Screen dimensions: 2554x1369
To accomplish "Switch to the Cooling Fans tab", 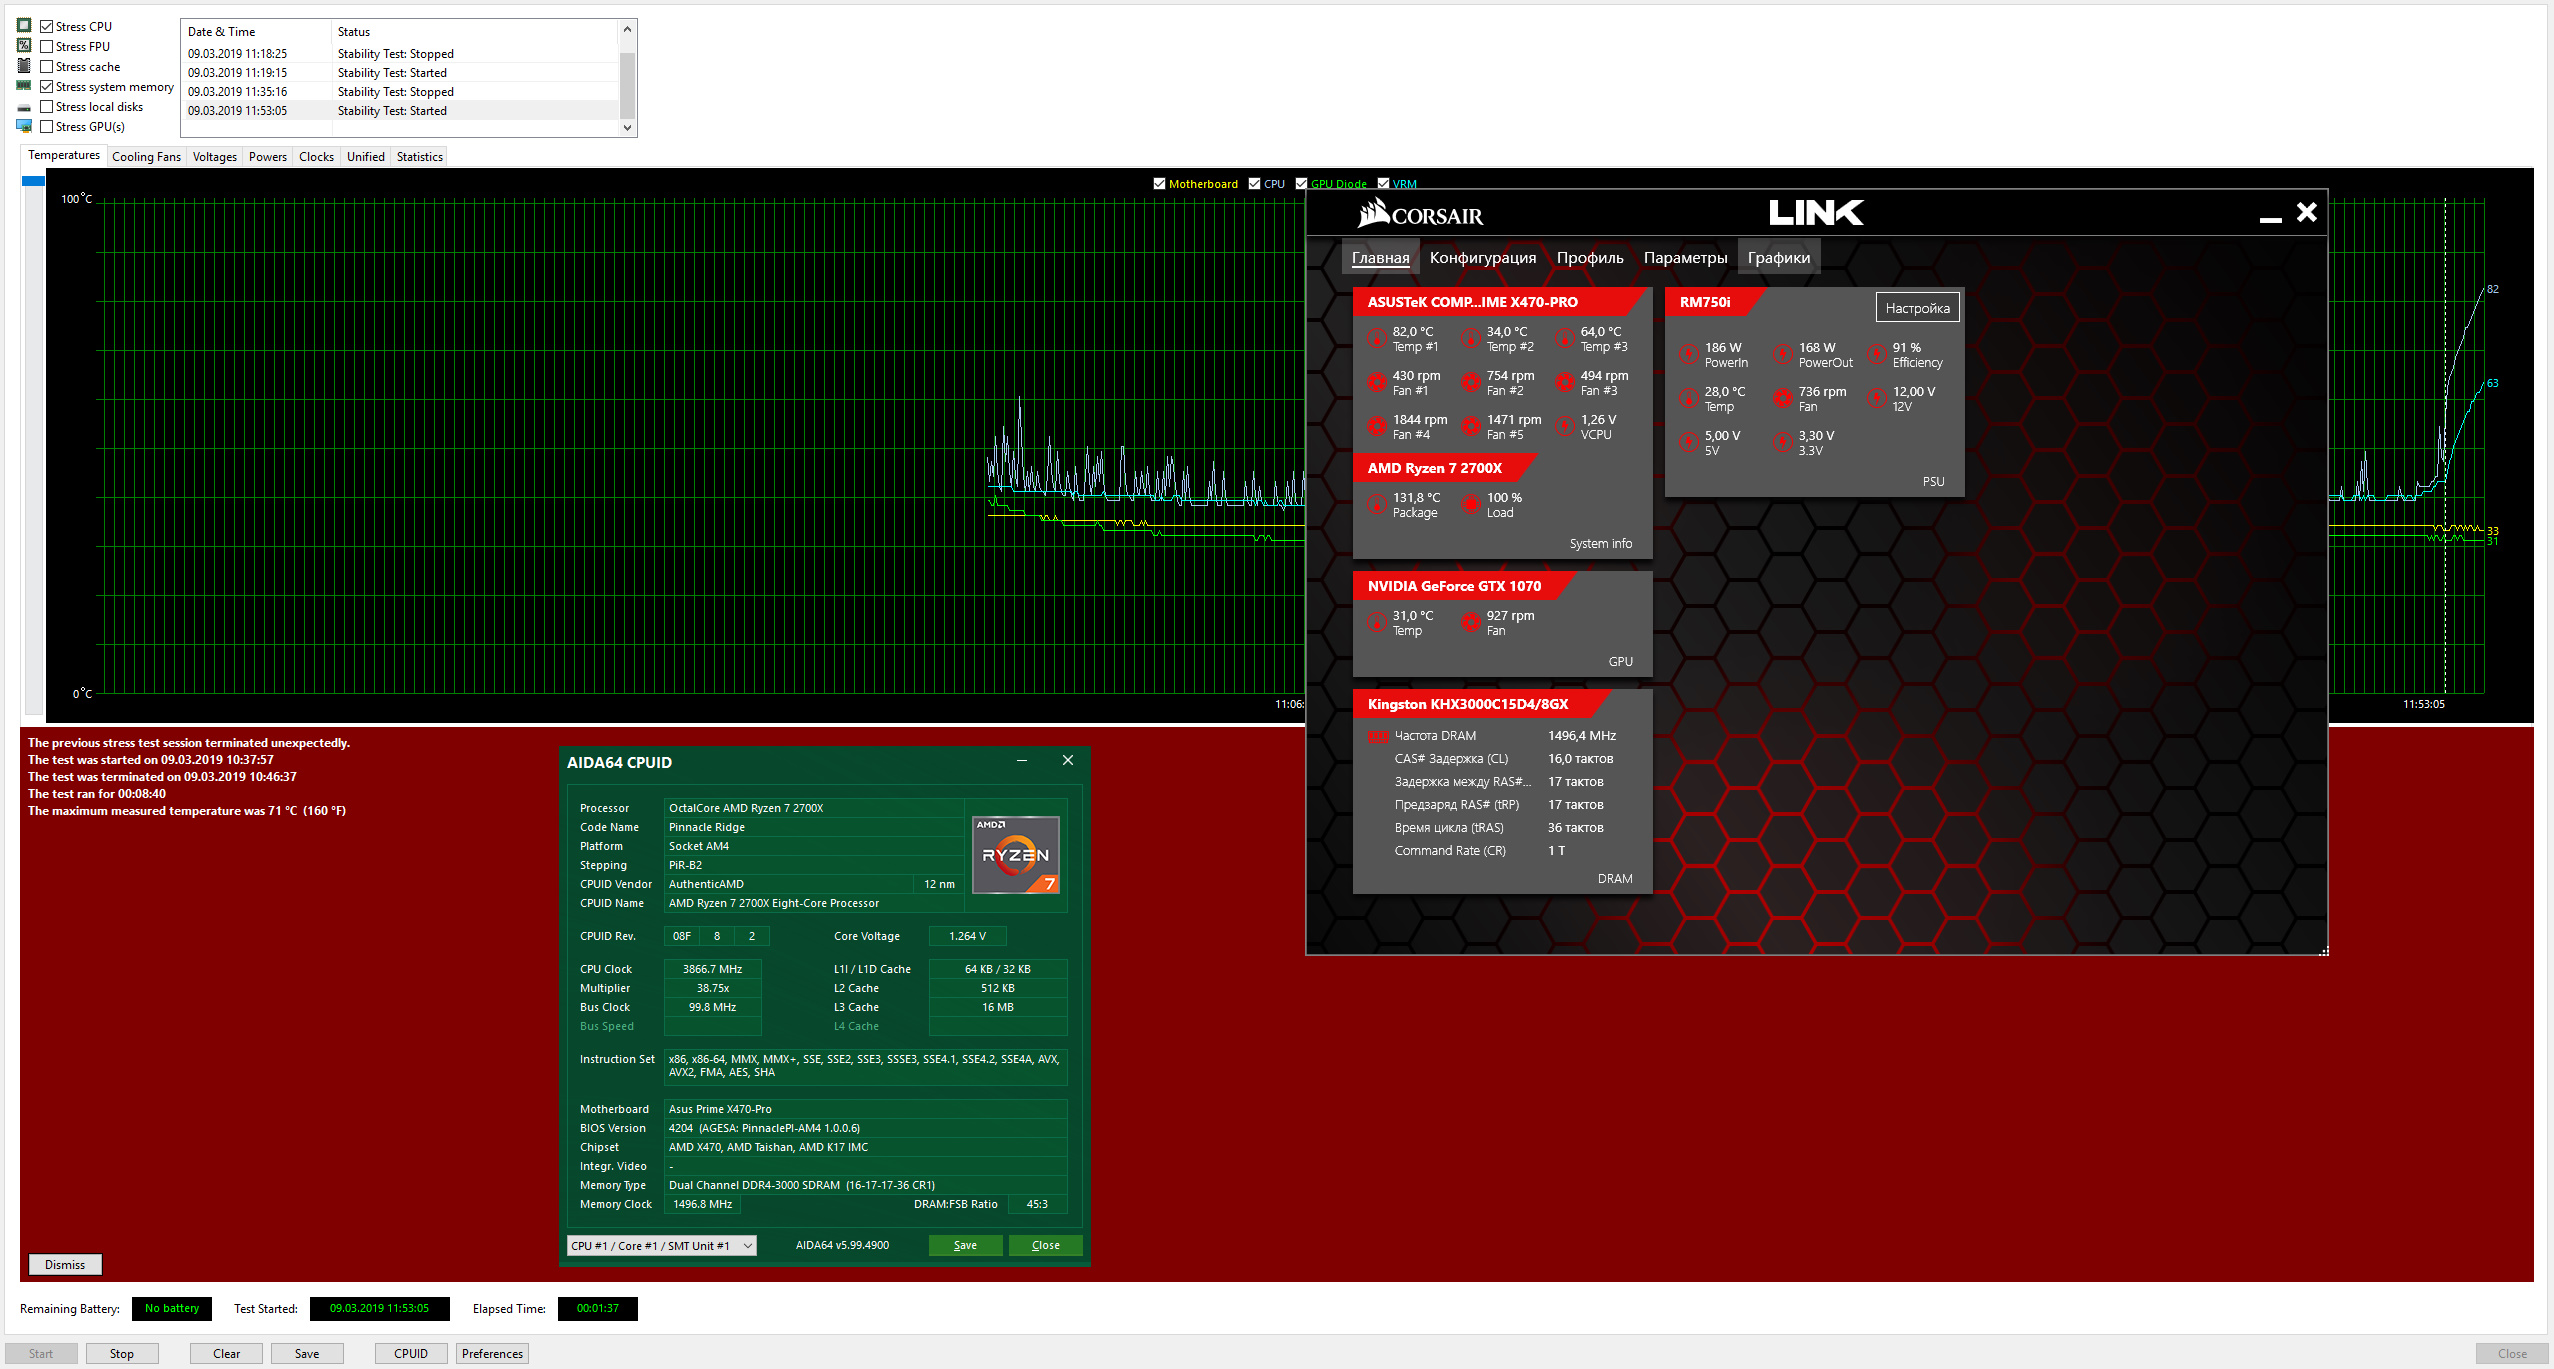I will 146,157.
